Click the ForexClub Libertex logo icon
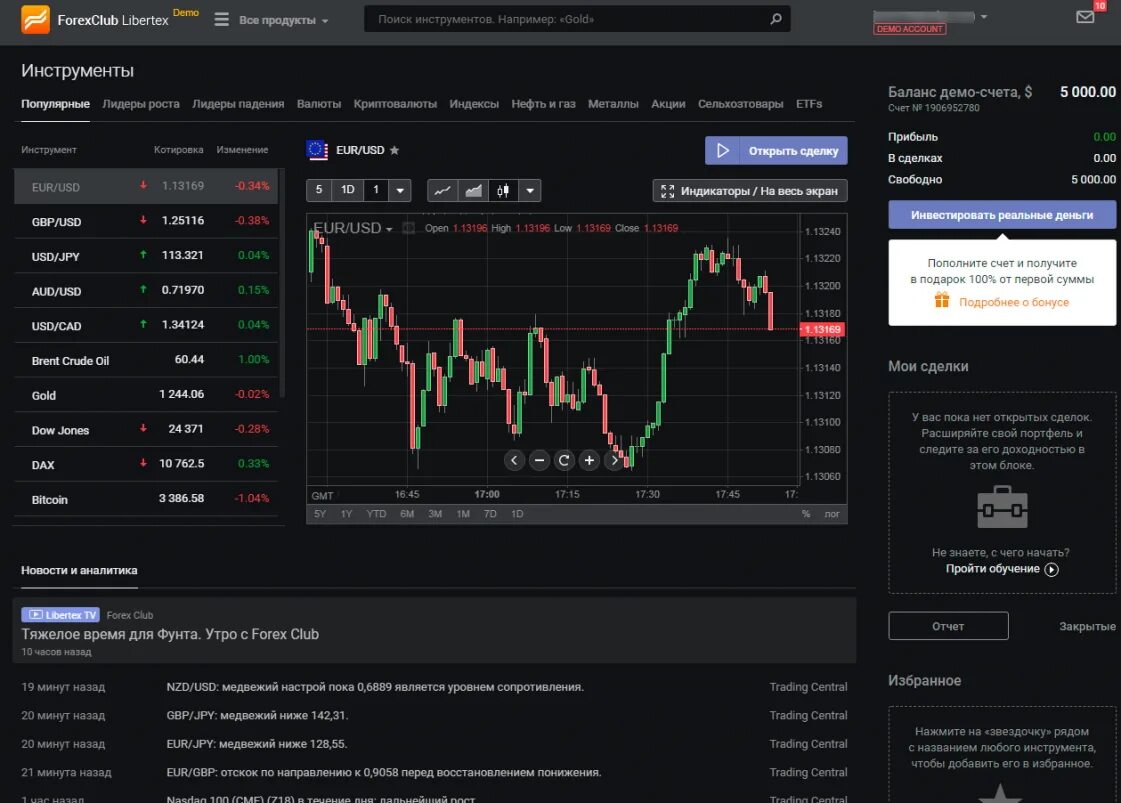Viewport: 1121px width, 803px height. point(35,19)
